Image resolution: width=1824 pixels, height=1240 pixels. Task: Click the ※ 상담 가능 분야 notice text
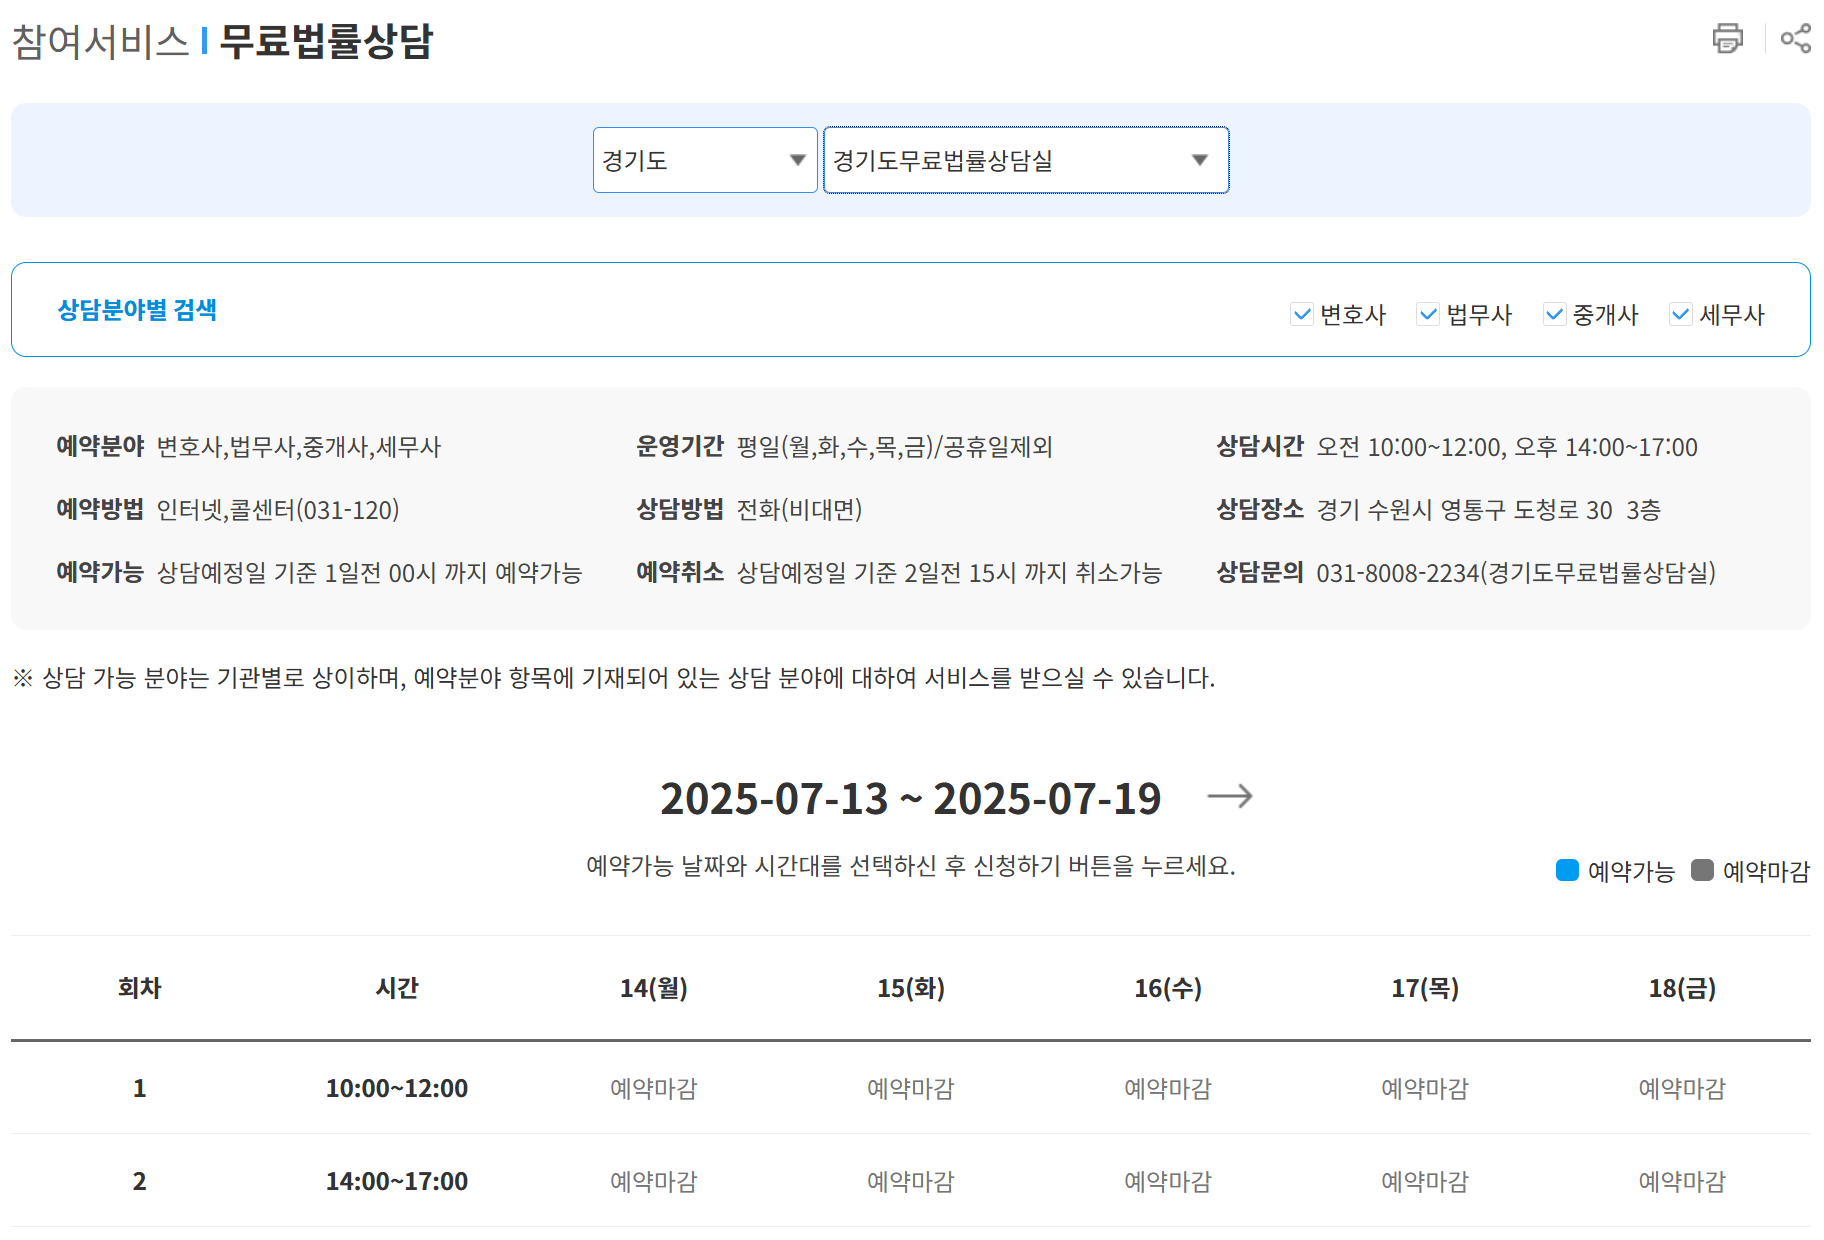pyautogui.click(x=614, y=678)
